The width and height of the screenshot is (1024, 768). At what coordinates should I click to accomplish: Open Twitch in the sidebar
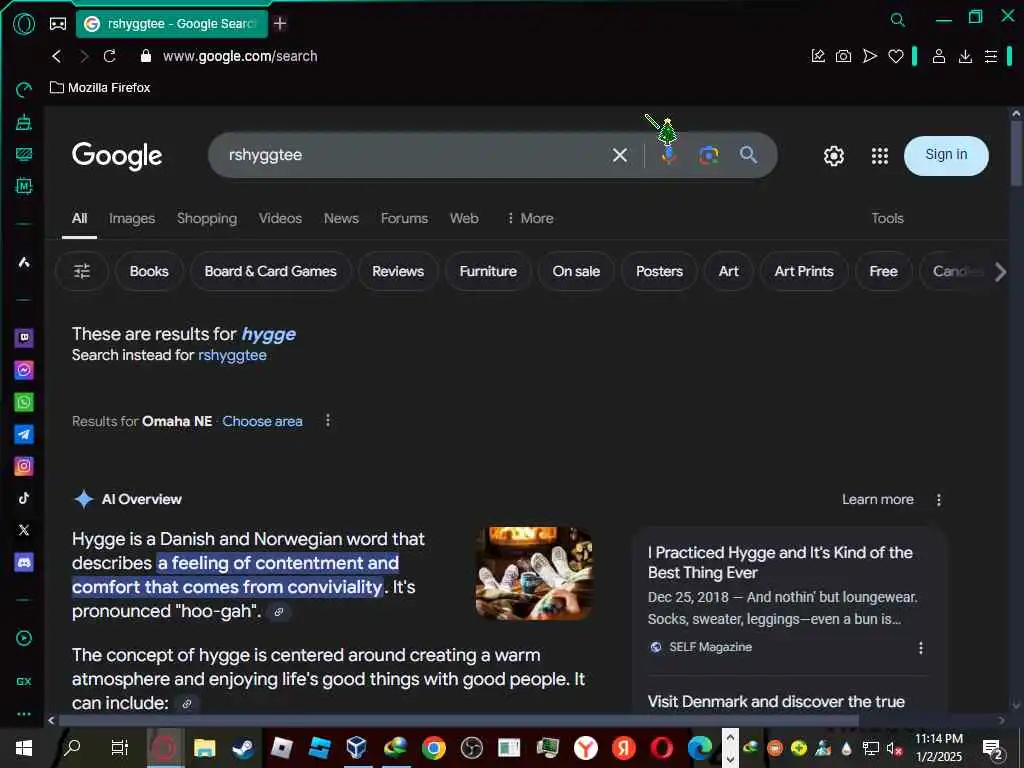coord(24,338)
